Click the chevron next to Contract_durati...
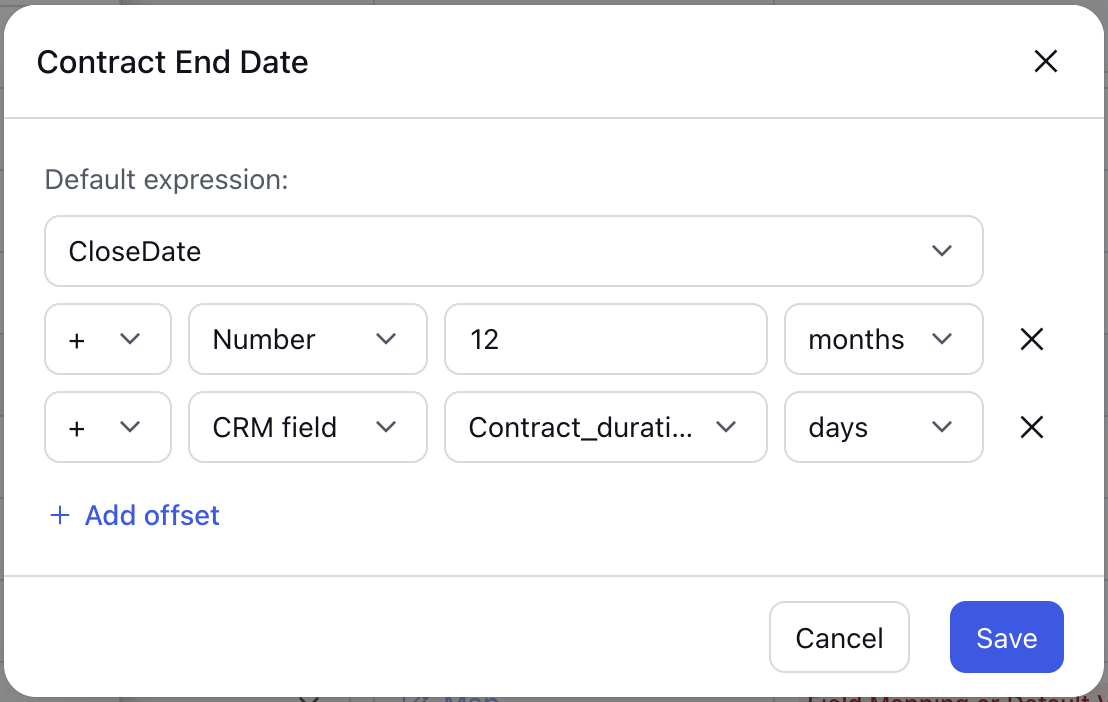 pyautogui.click(x=726, y=427)
